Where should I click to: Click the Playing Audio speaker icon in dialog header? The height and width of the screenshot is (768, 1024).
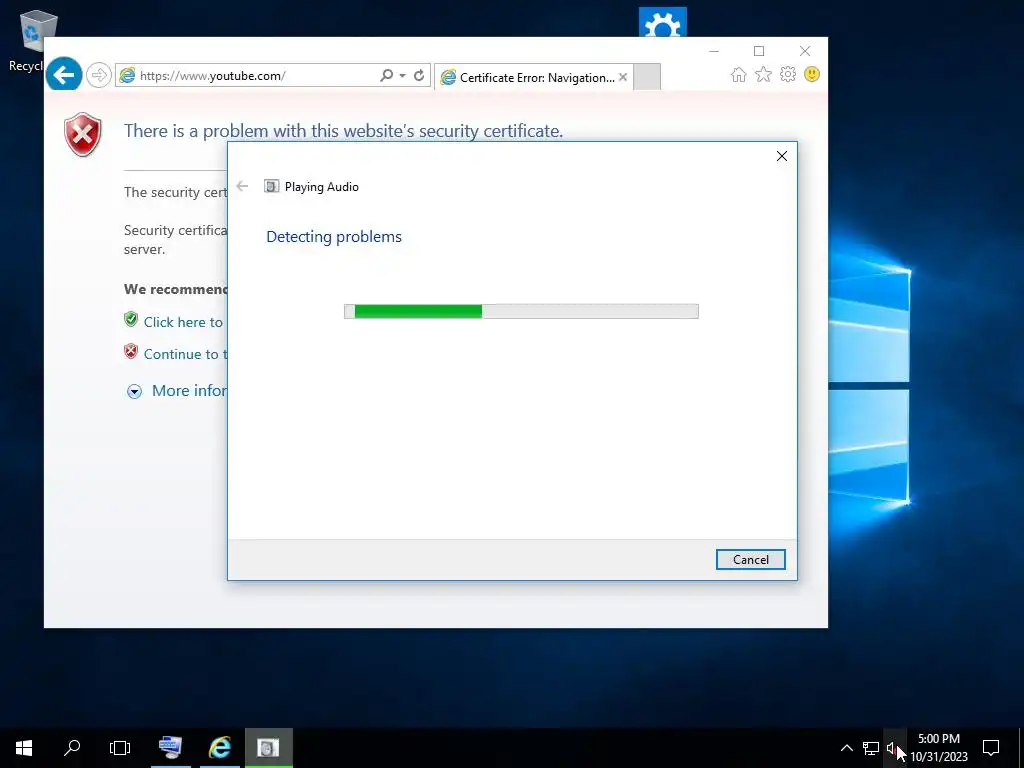pos(272,186)
